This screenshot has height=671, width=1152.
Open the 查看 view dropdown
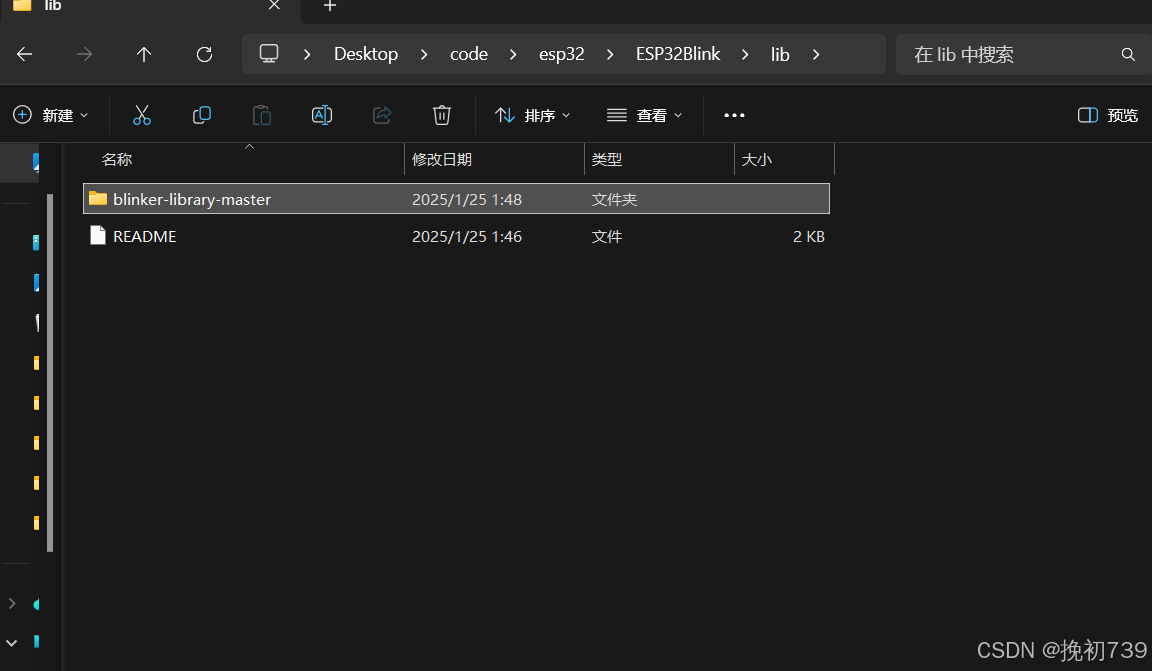click(x=645, y=114)
